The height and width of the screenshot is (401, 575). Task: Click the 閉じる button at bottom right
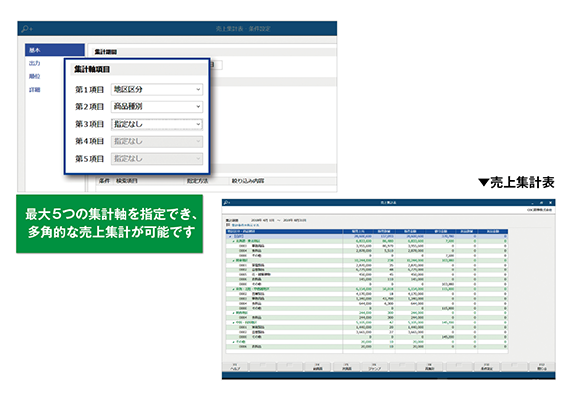[542, 367]
